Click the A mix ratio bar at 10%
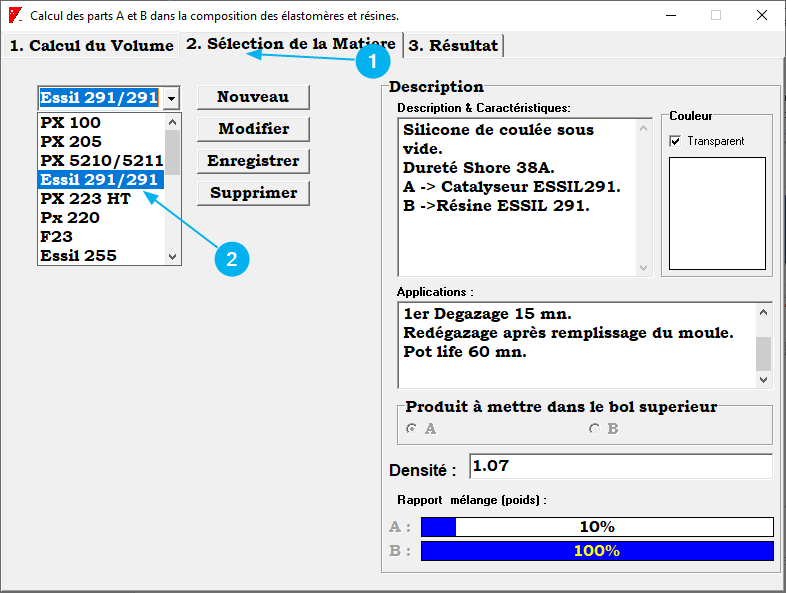This screenshot has width=786, height=593. click(597, 527)
